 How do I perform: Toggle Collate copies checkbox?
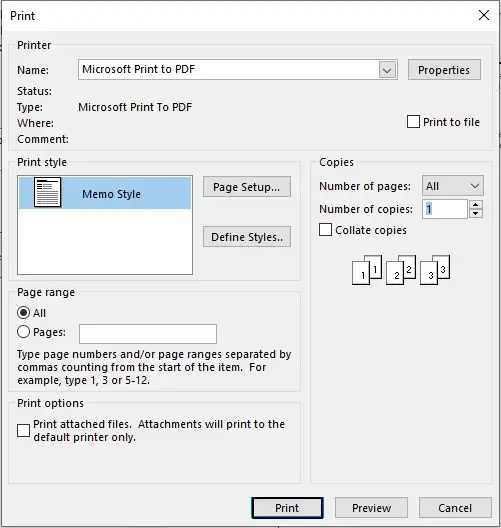pyautogui.click(x=325, y=230)
